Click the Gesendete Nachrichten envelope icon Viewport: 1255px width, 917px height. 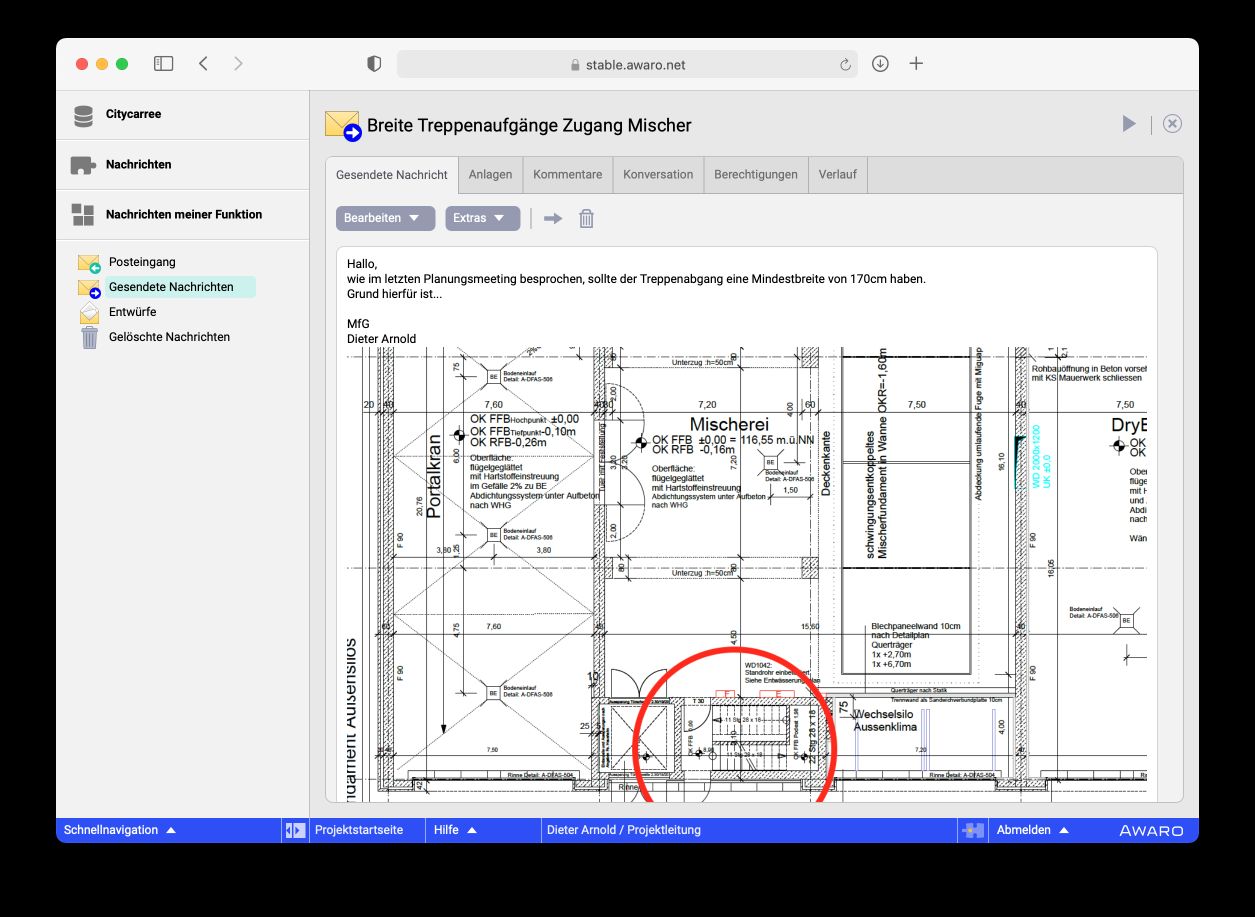click(x=89, y=288)
